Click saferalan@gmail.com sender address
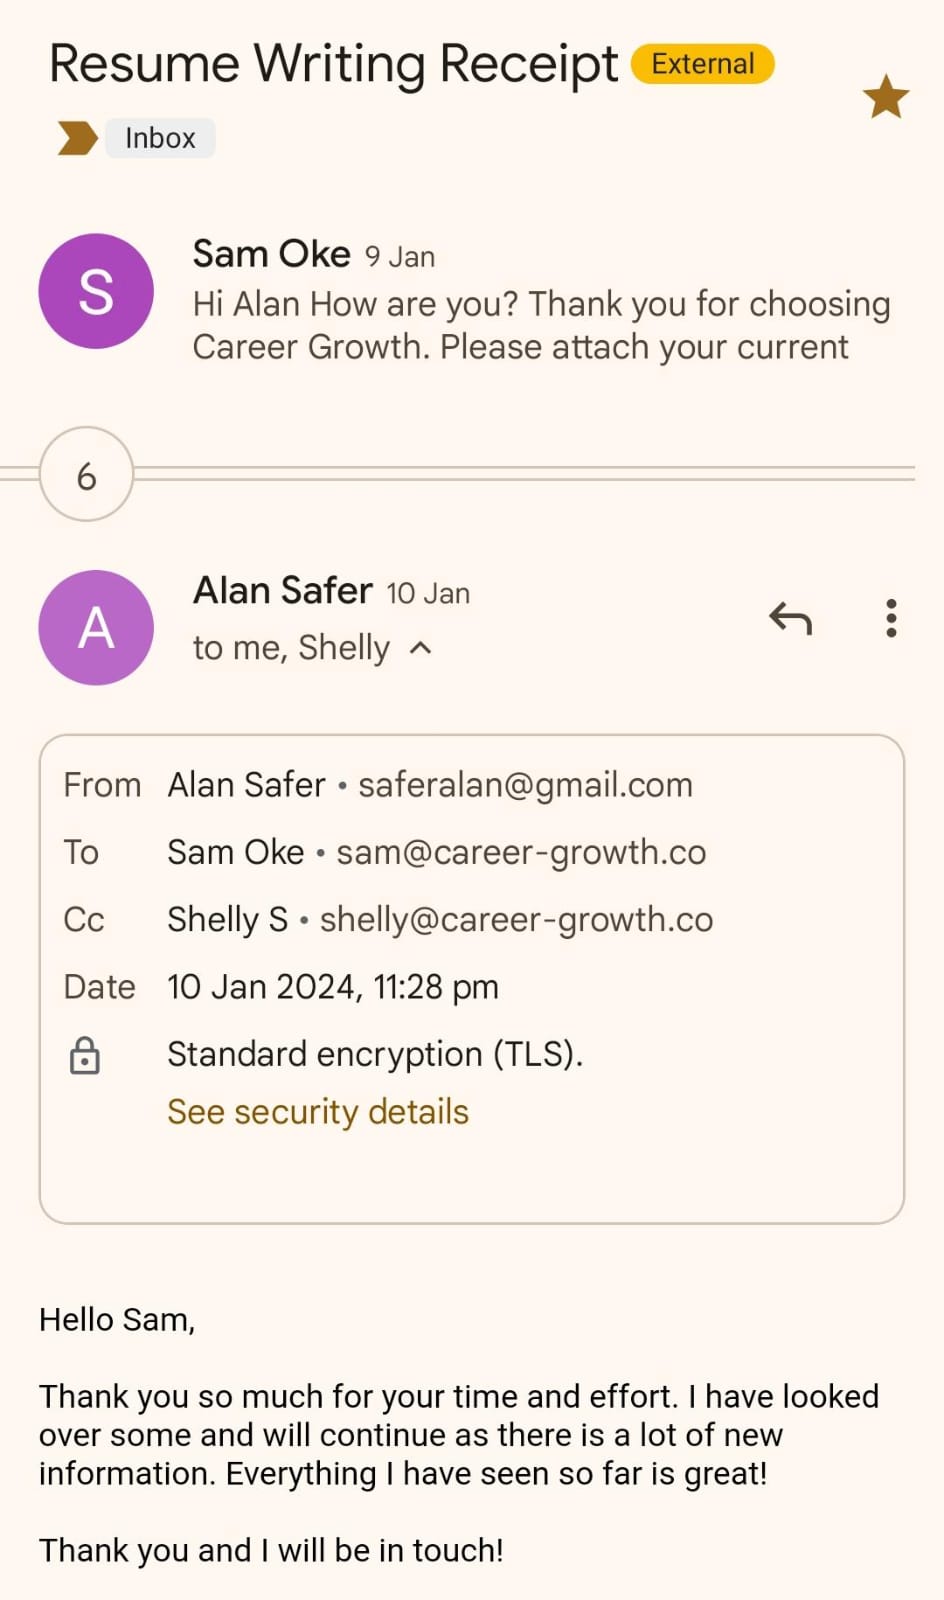Screen dimensions: 944x1600 [x=525, y=785]
